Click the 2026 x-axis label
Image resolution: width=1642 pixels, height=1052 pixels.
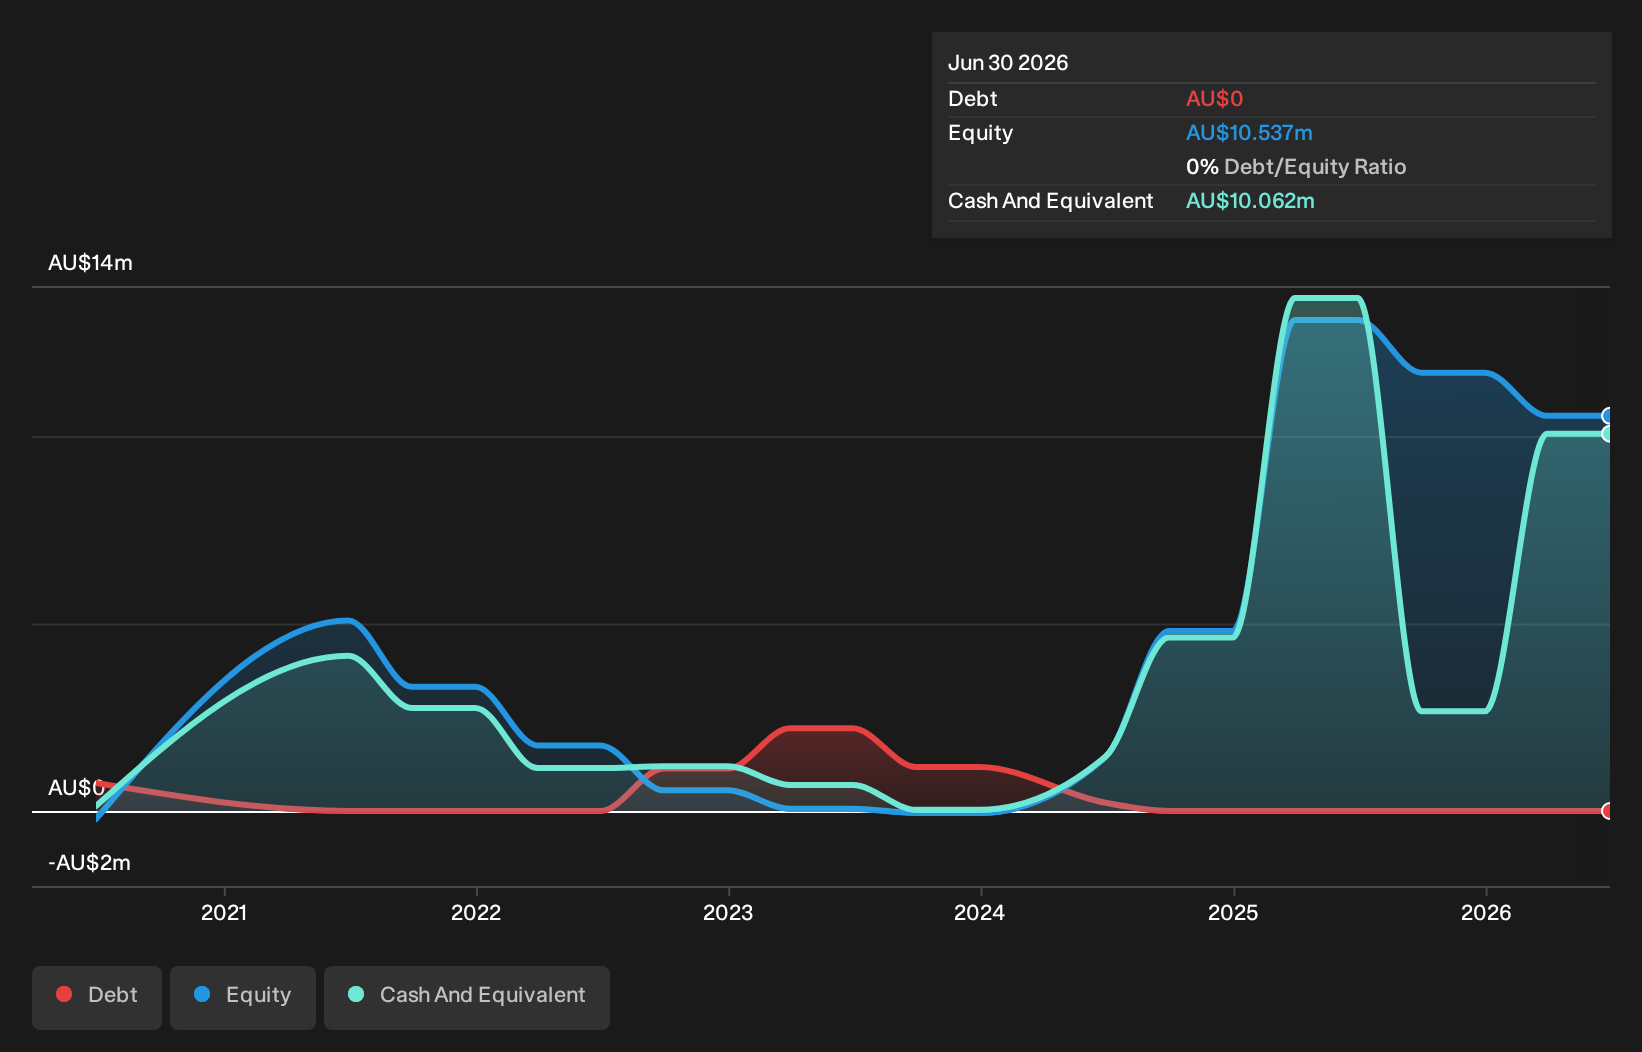coord(1486,912)
